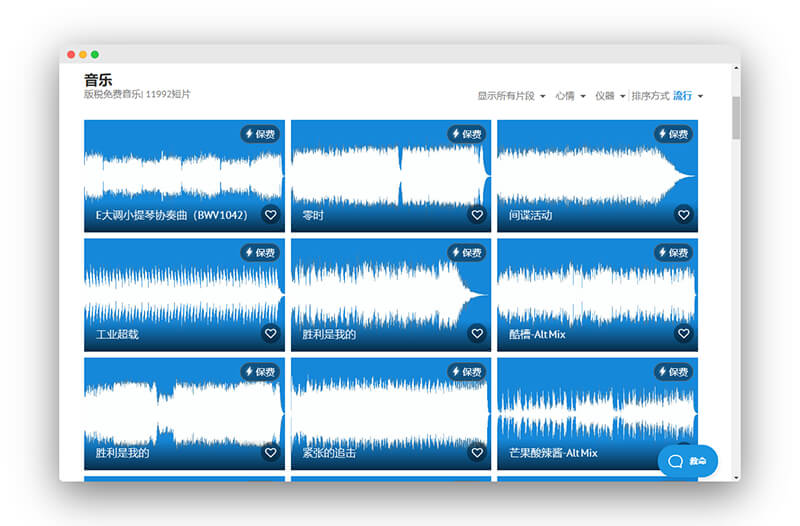Click the 保费 lightning badge on 零时
The image size is (800, 526).
point(466,134)
